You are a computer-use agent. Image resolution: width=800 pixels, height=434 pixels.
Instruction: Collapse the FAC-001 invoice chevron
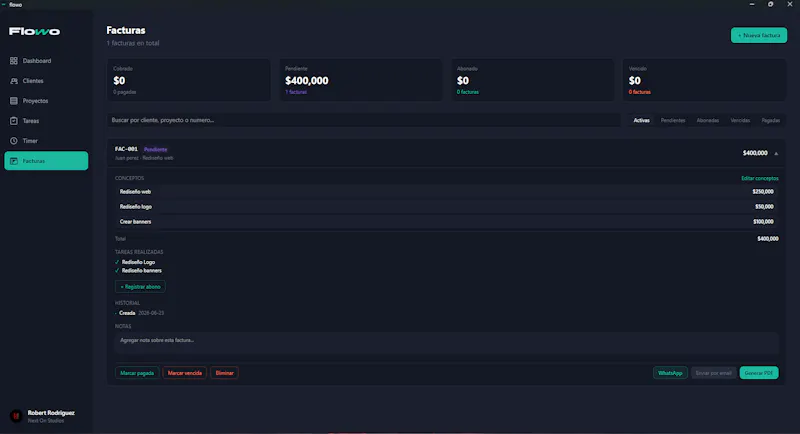click(776, 153)
